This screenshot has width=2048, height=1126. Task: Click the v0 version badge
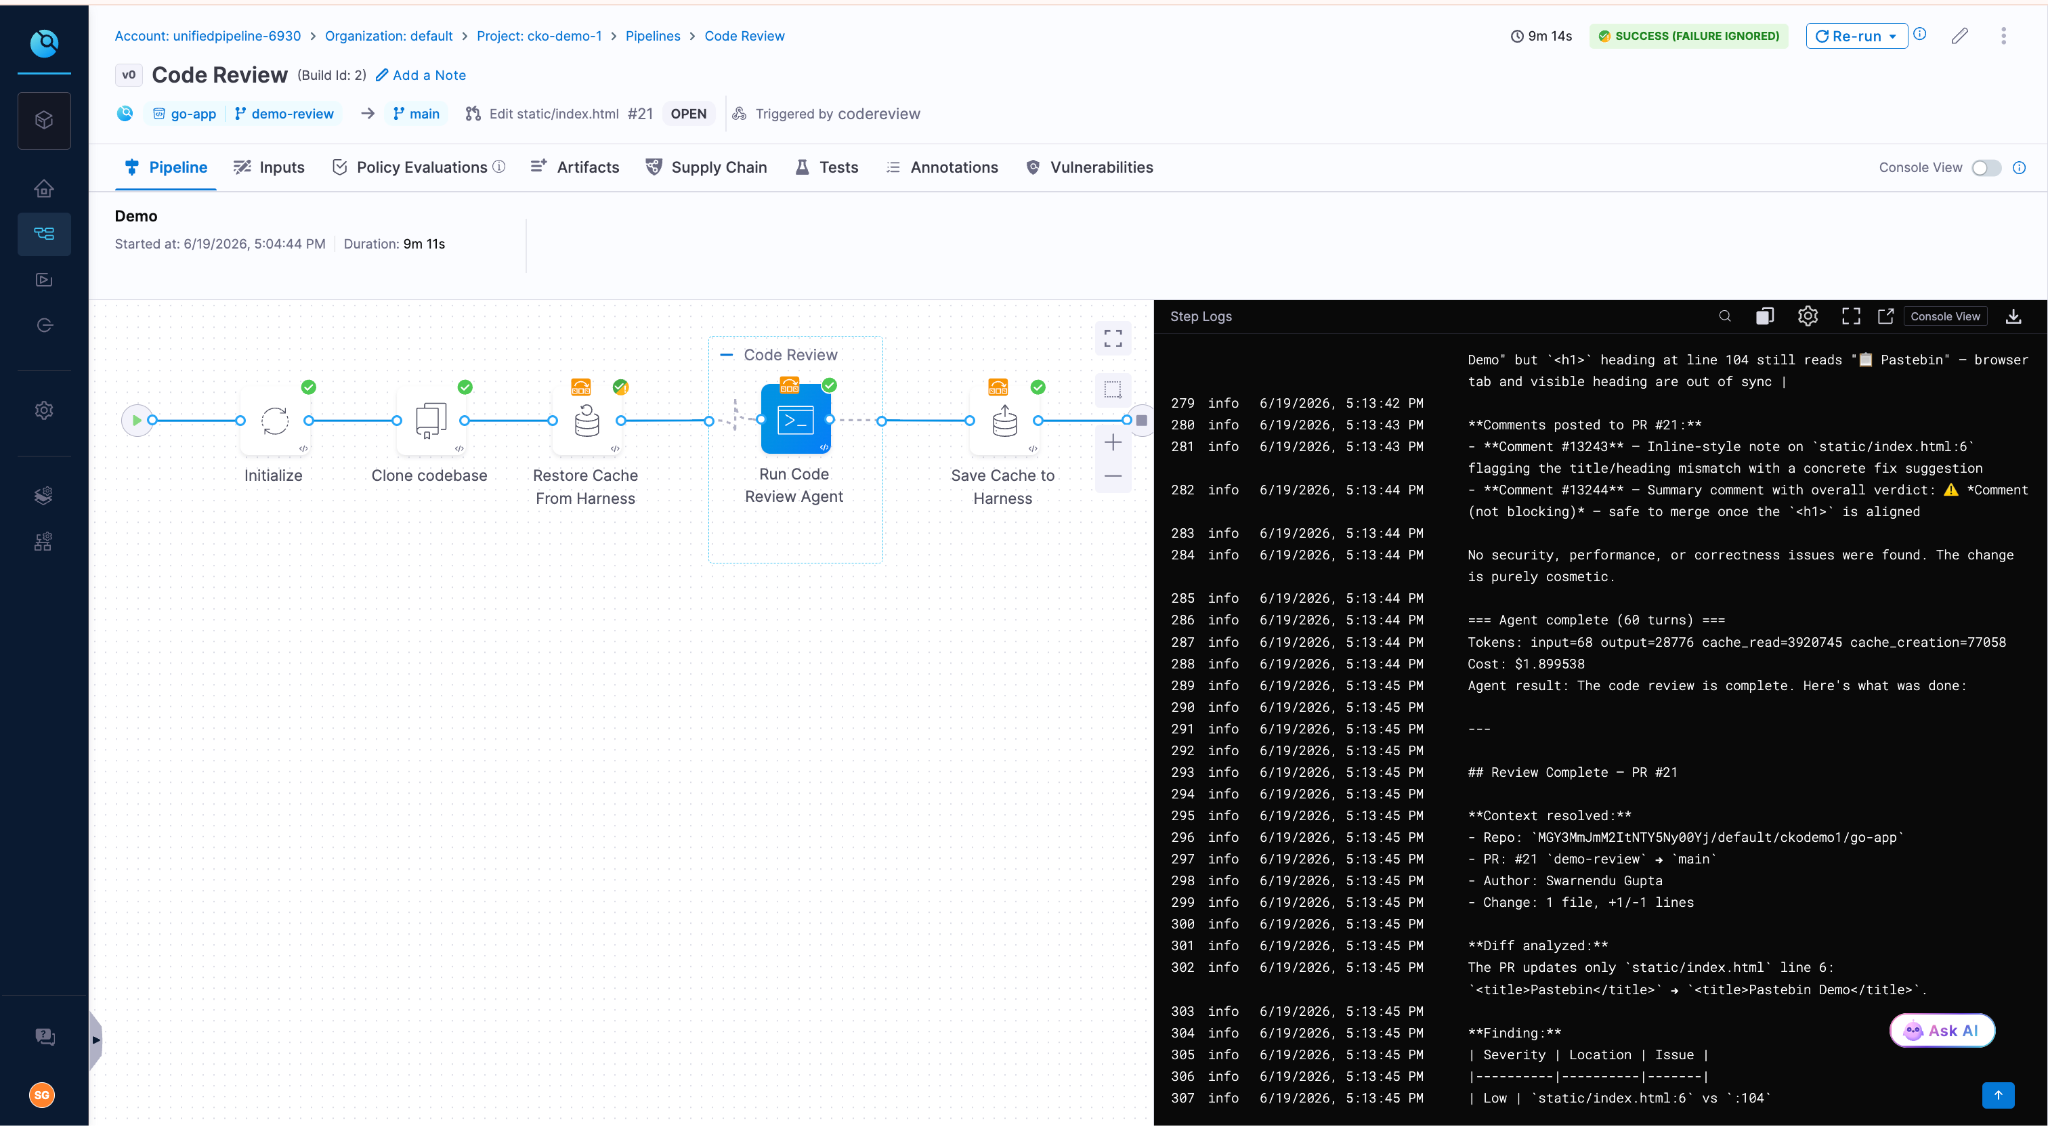point(128,75)
